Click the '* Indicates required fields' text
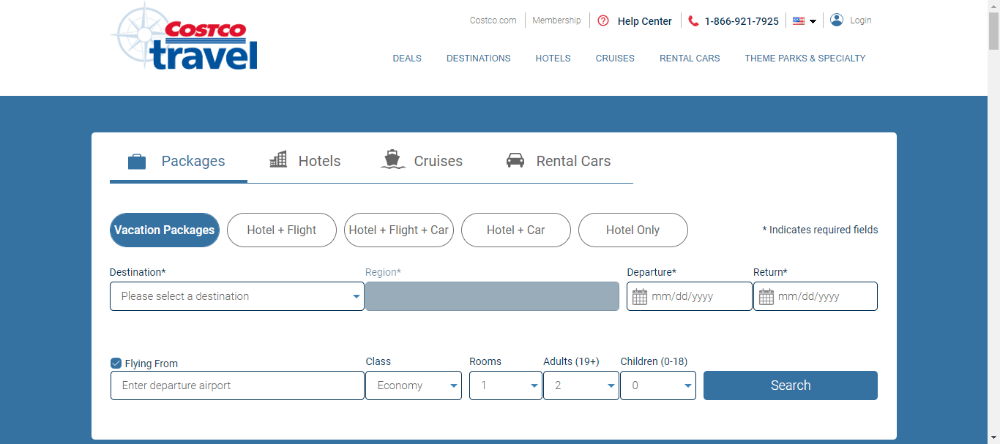 pyautogui.click(x=820, y=230)
